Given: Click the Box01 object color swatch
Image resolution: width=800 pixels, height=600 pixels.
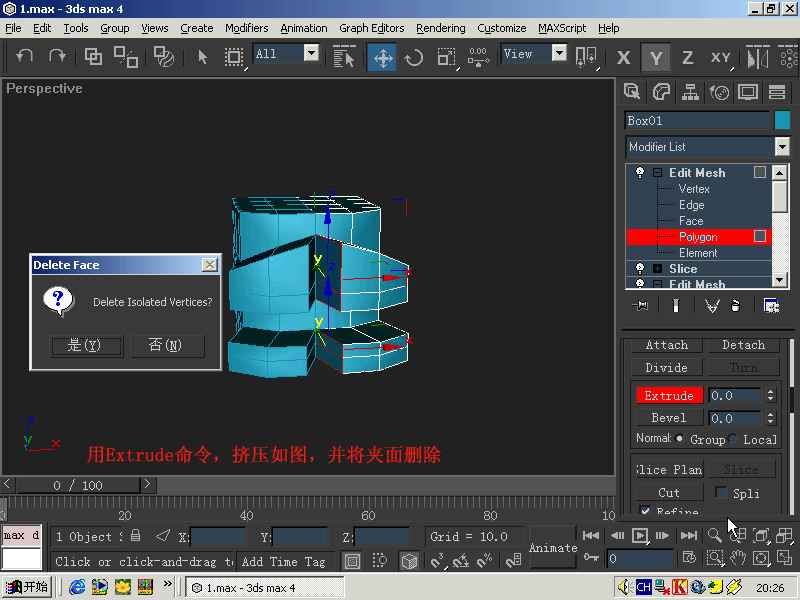Looking at the screenshot, I should tap(782, 120).
